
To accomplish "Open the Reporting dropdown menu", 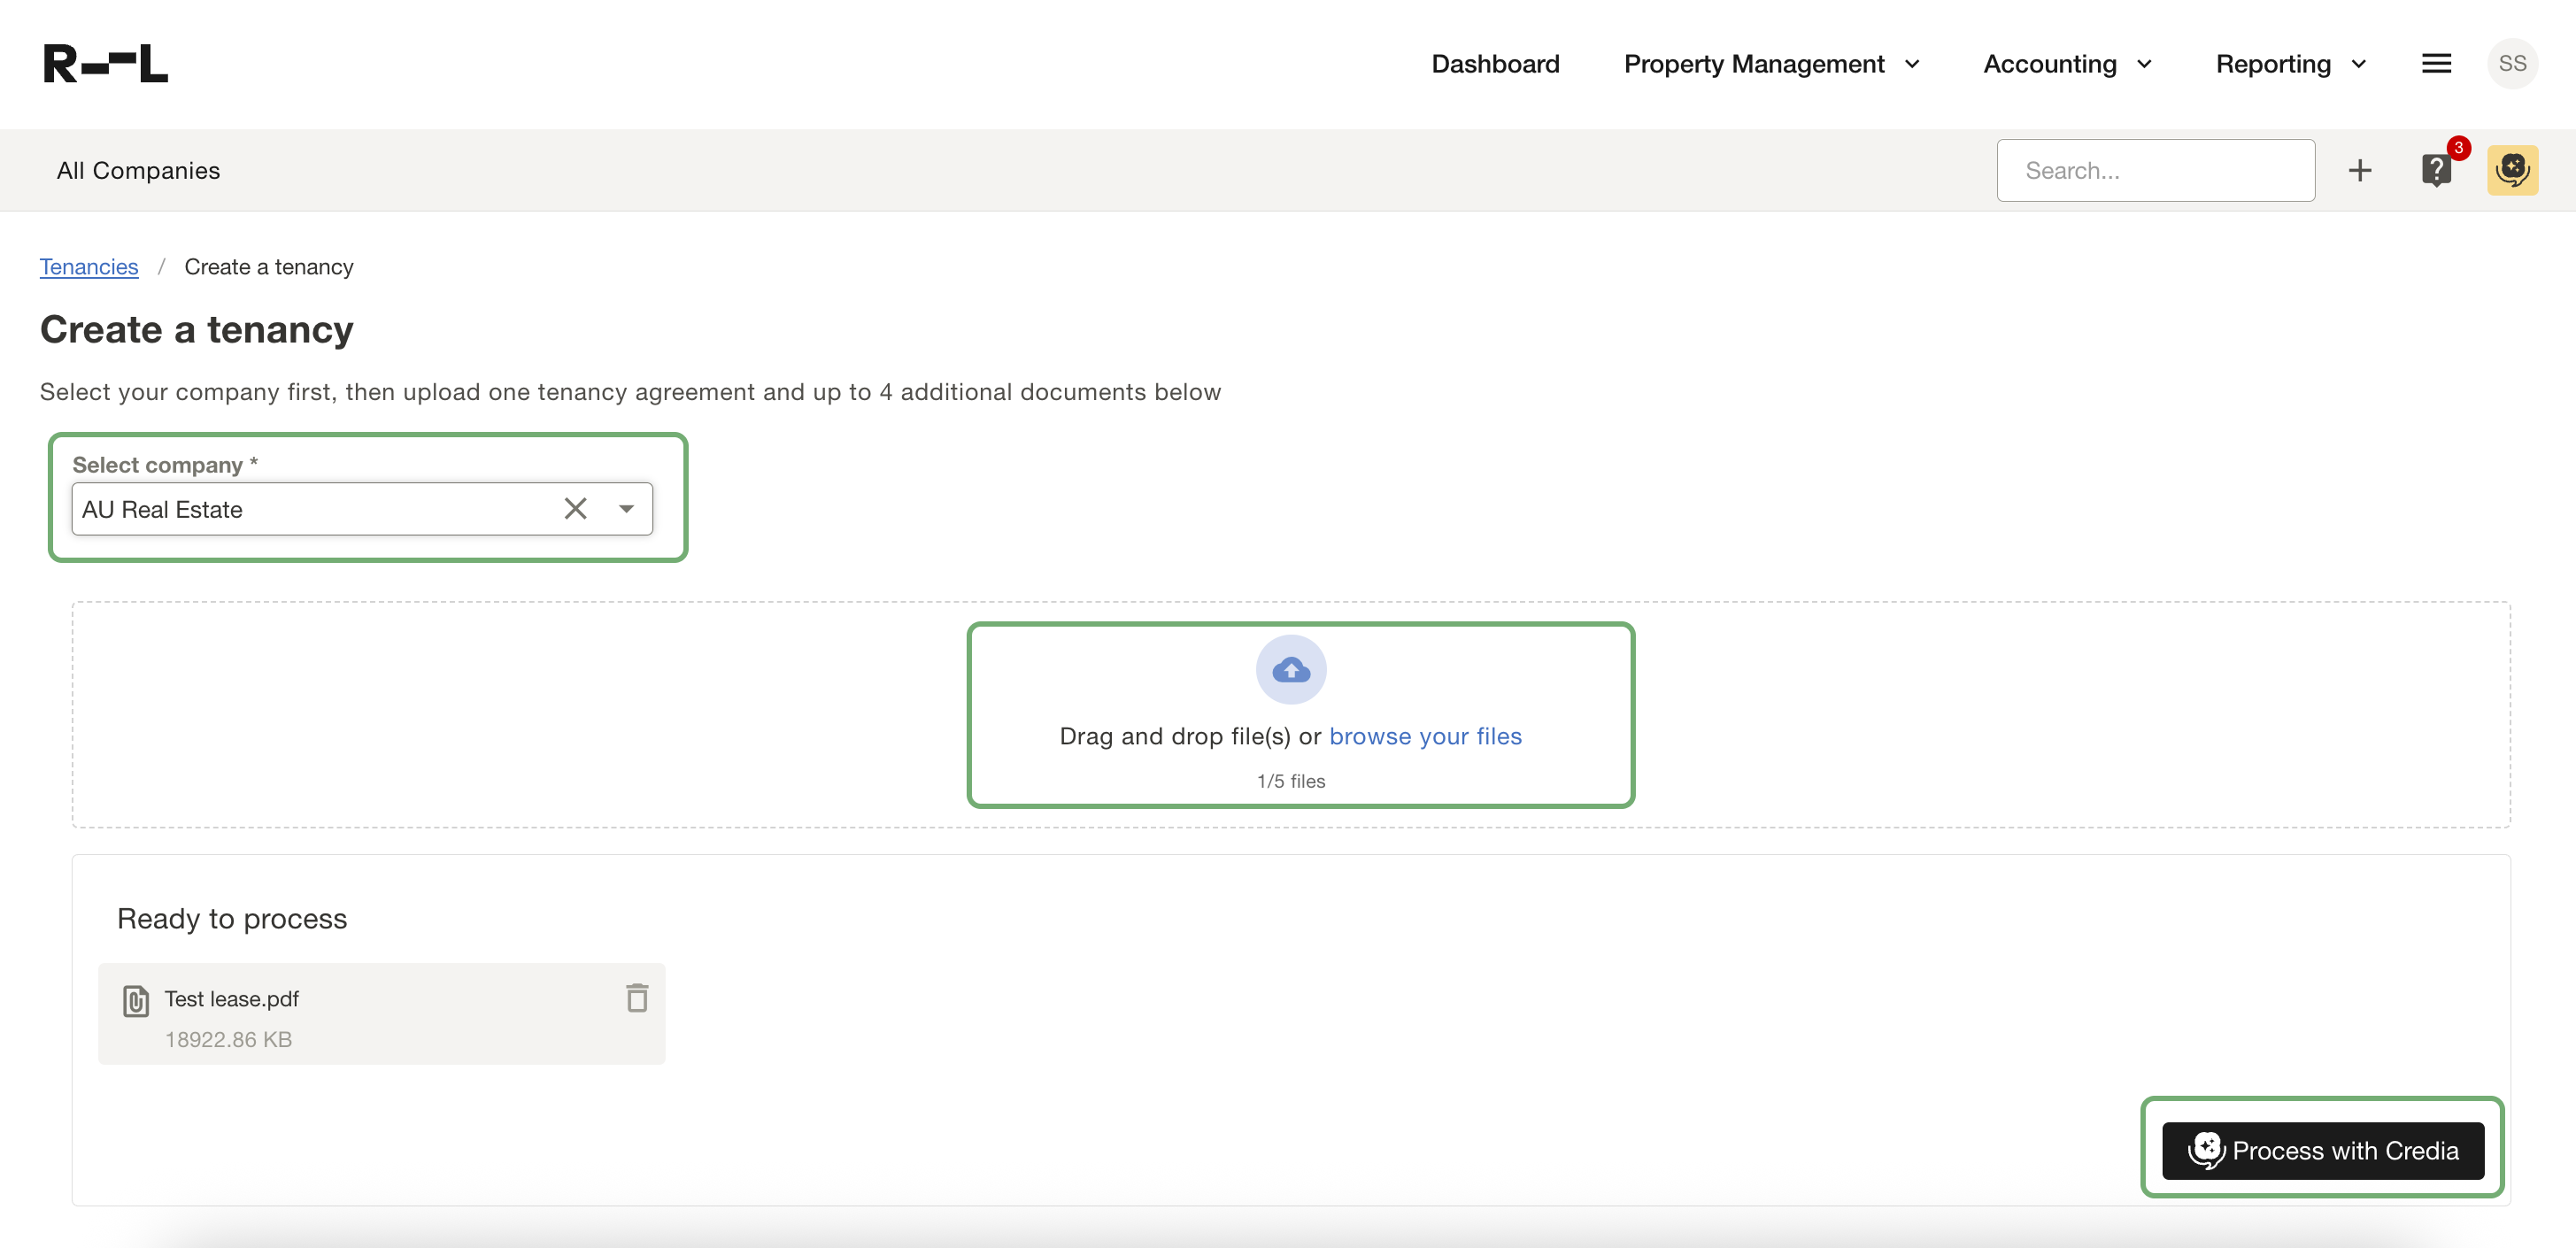I will coord(2290,64).
